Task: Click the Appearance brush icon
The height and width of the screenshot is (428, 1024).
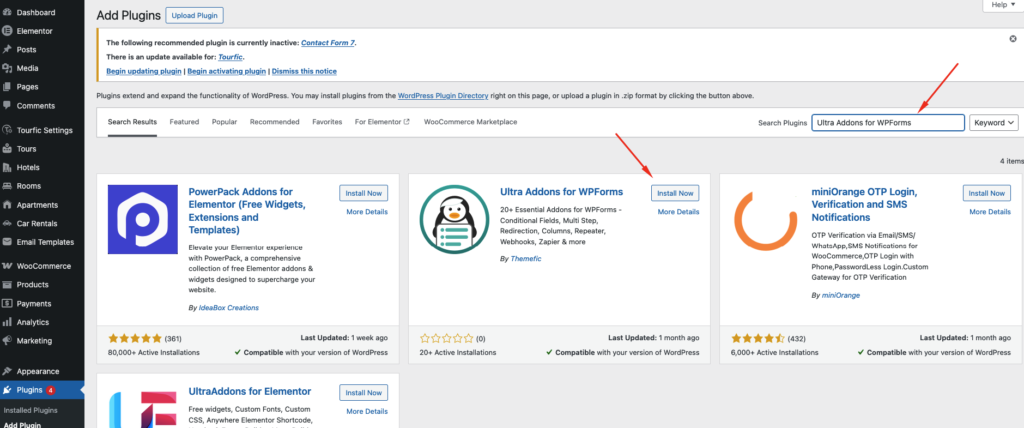Action: [7, 371]
